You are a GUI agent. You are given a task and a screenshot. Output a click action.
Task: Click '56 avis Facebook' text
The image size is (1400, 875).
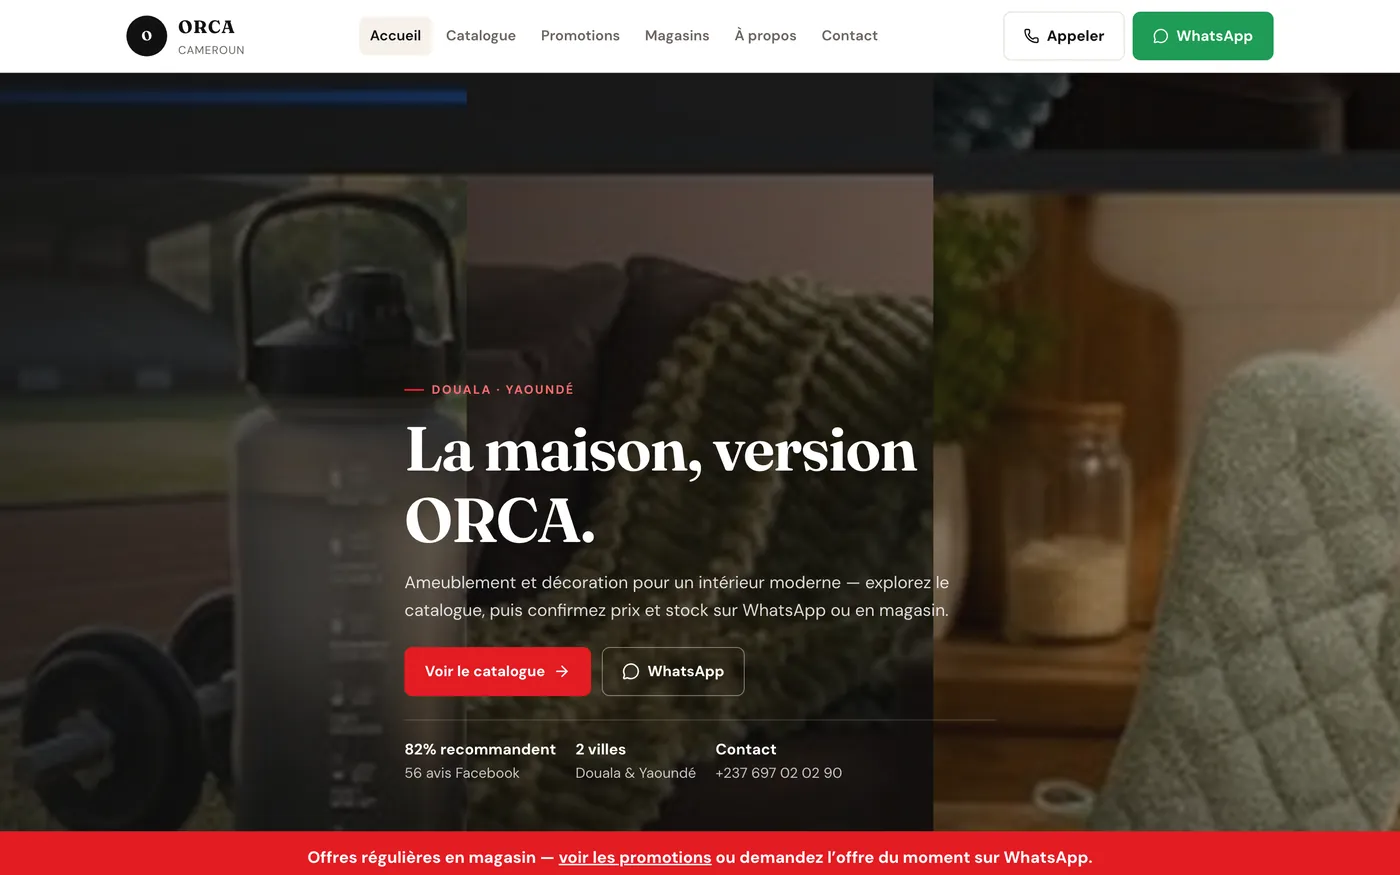point(462,773)
